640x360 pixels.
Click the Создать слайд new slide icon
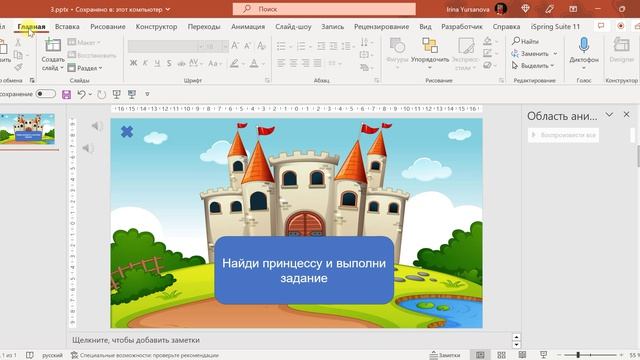(x=53, y=45)
